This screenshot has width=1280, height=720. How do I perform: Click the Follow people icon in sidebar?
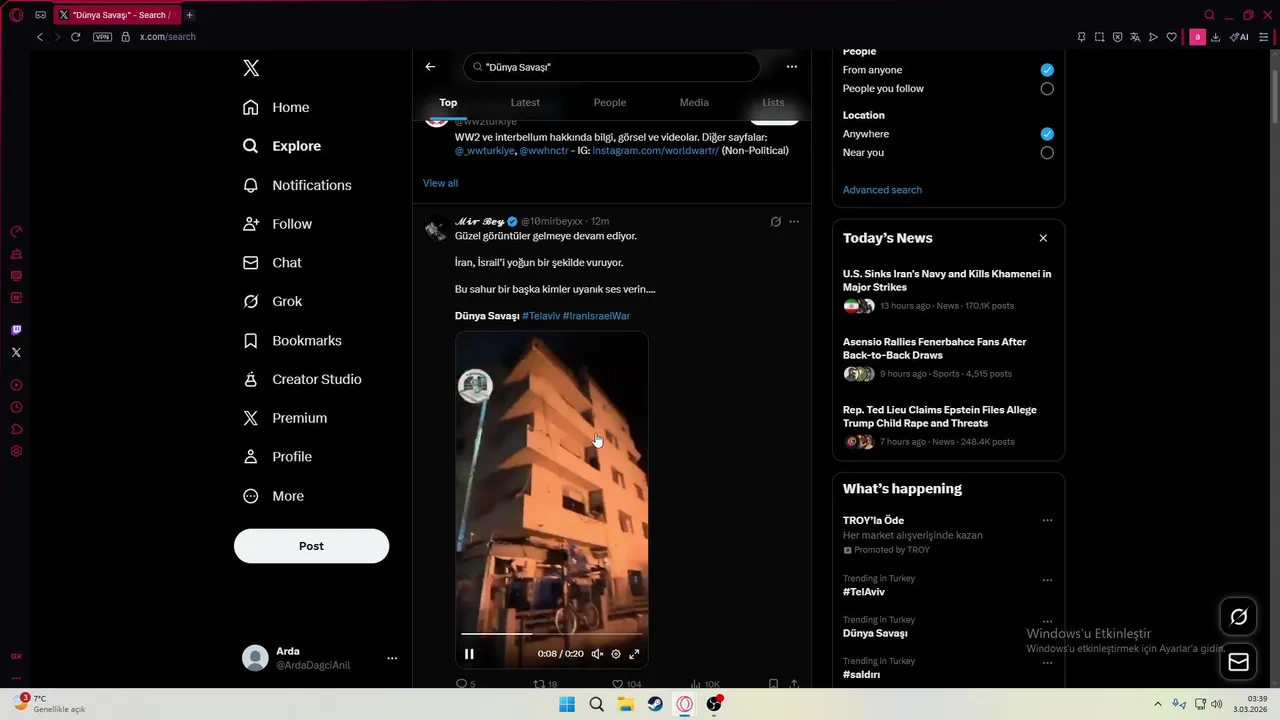click(251, 224)
